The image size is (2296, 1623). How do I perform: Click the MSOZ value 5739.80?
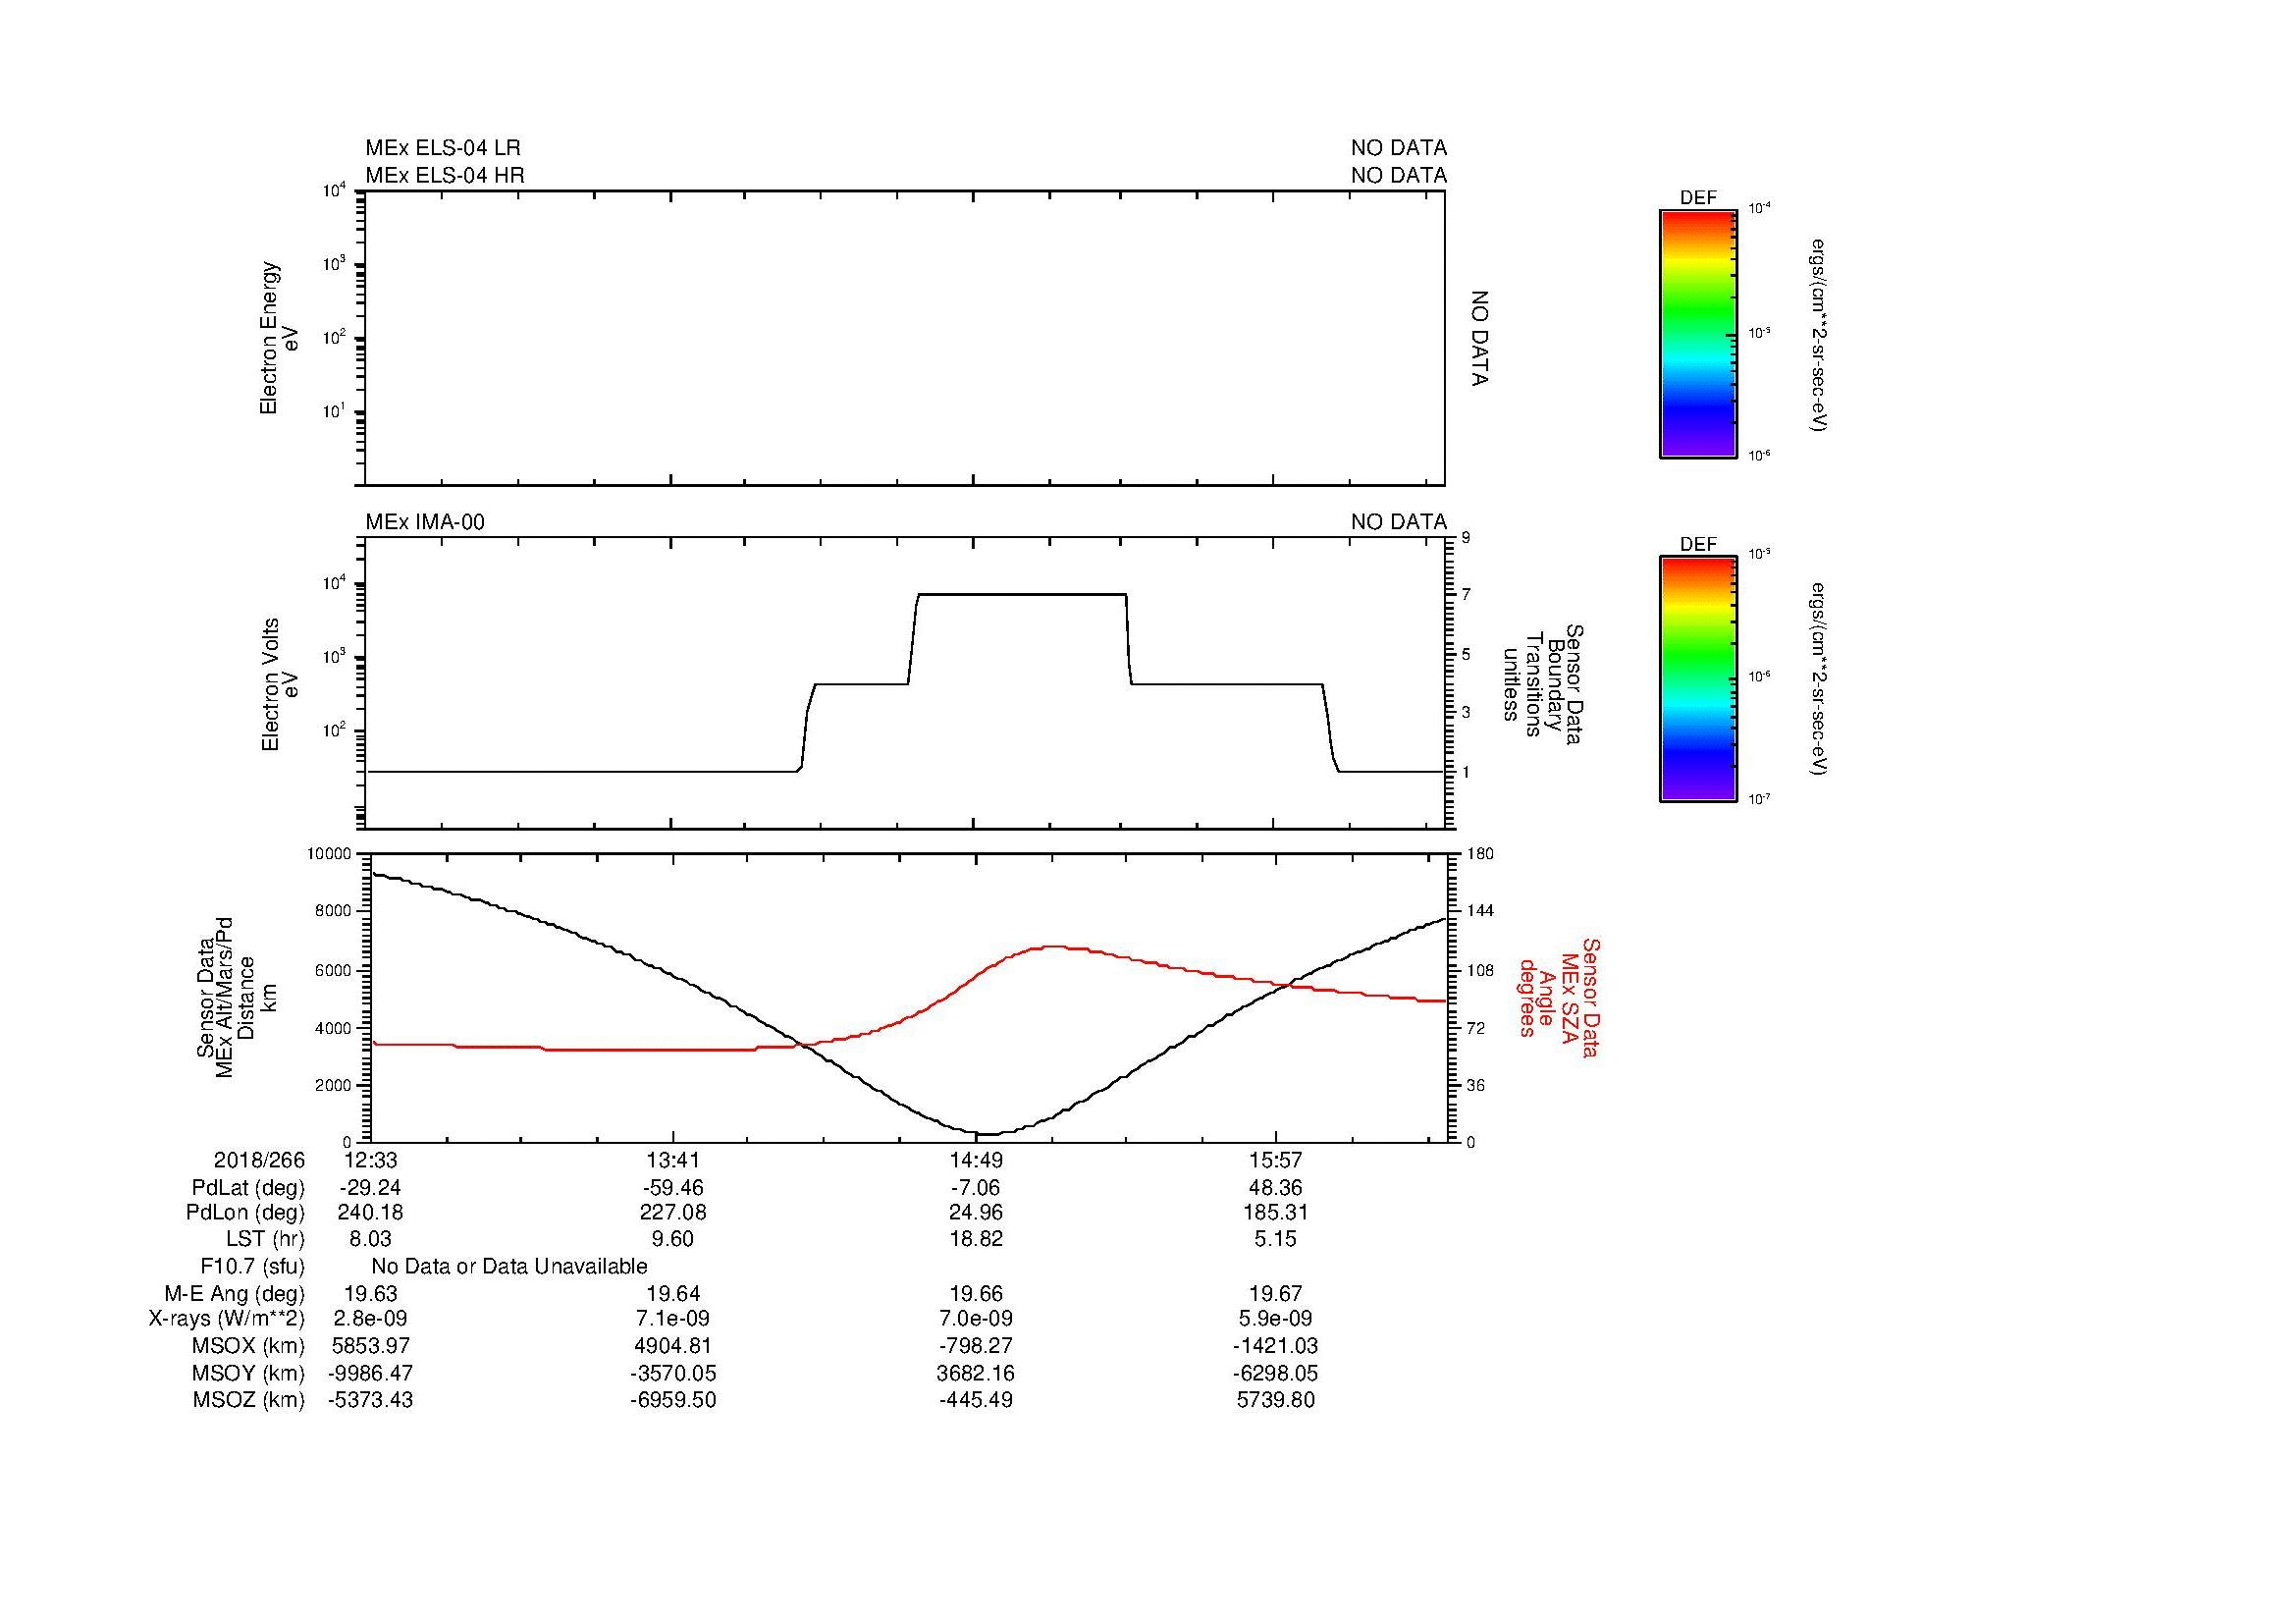[1276, 1400]
